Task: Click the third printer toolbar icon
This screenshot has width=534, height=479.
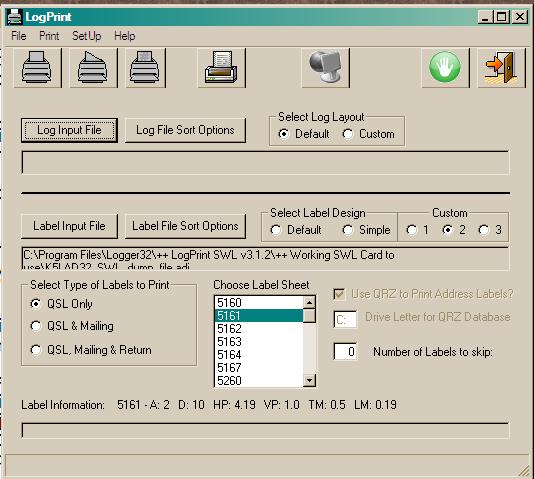Action: point(145,67)
